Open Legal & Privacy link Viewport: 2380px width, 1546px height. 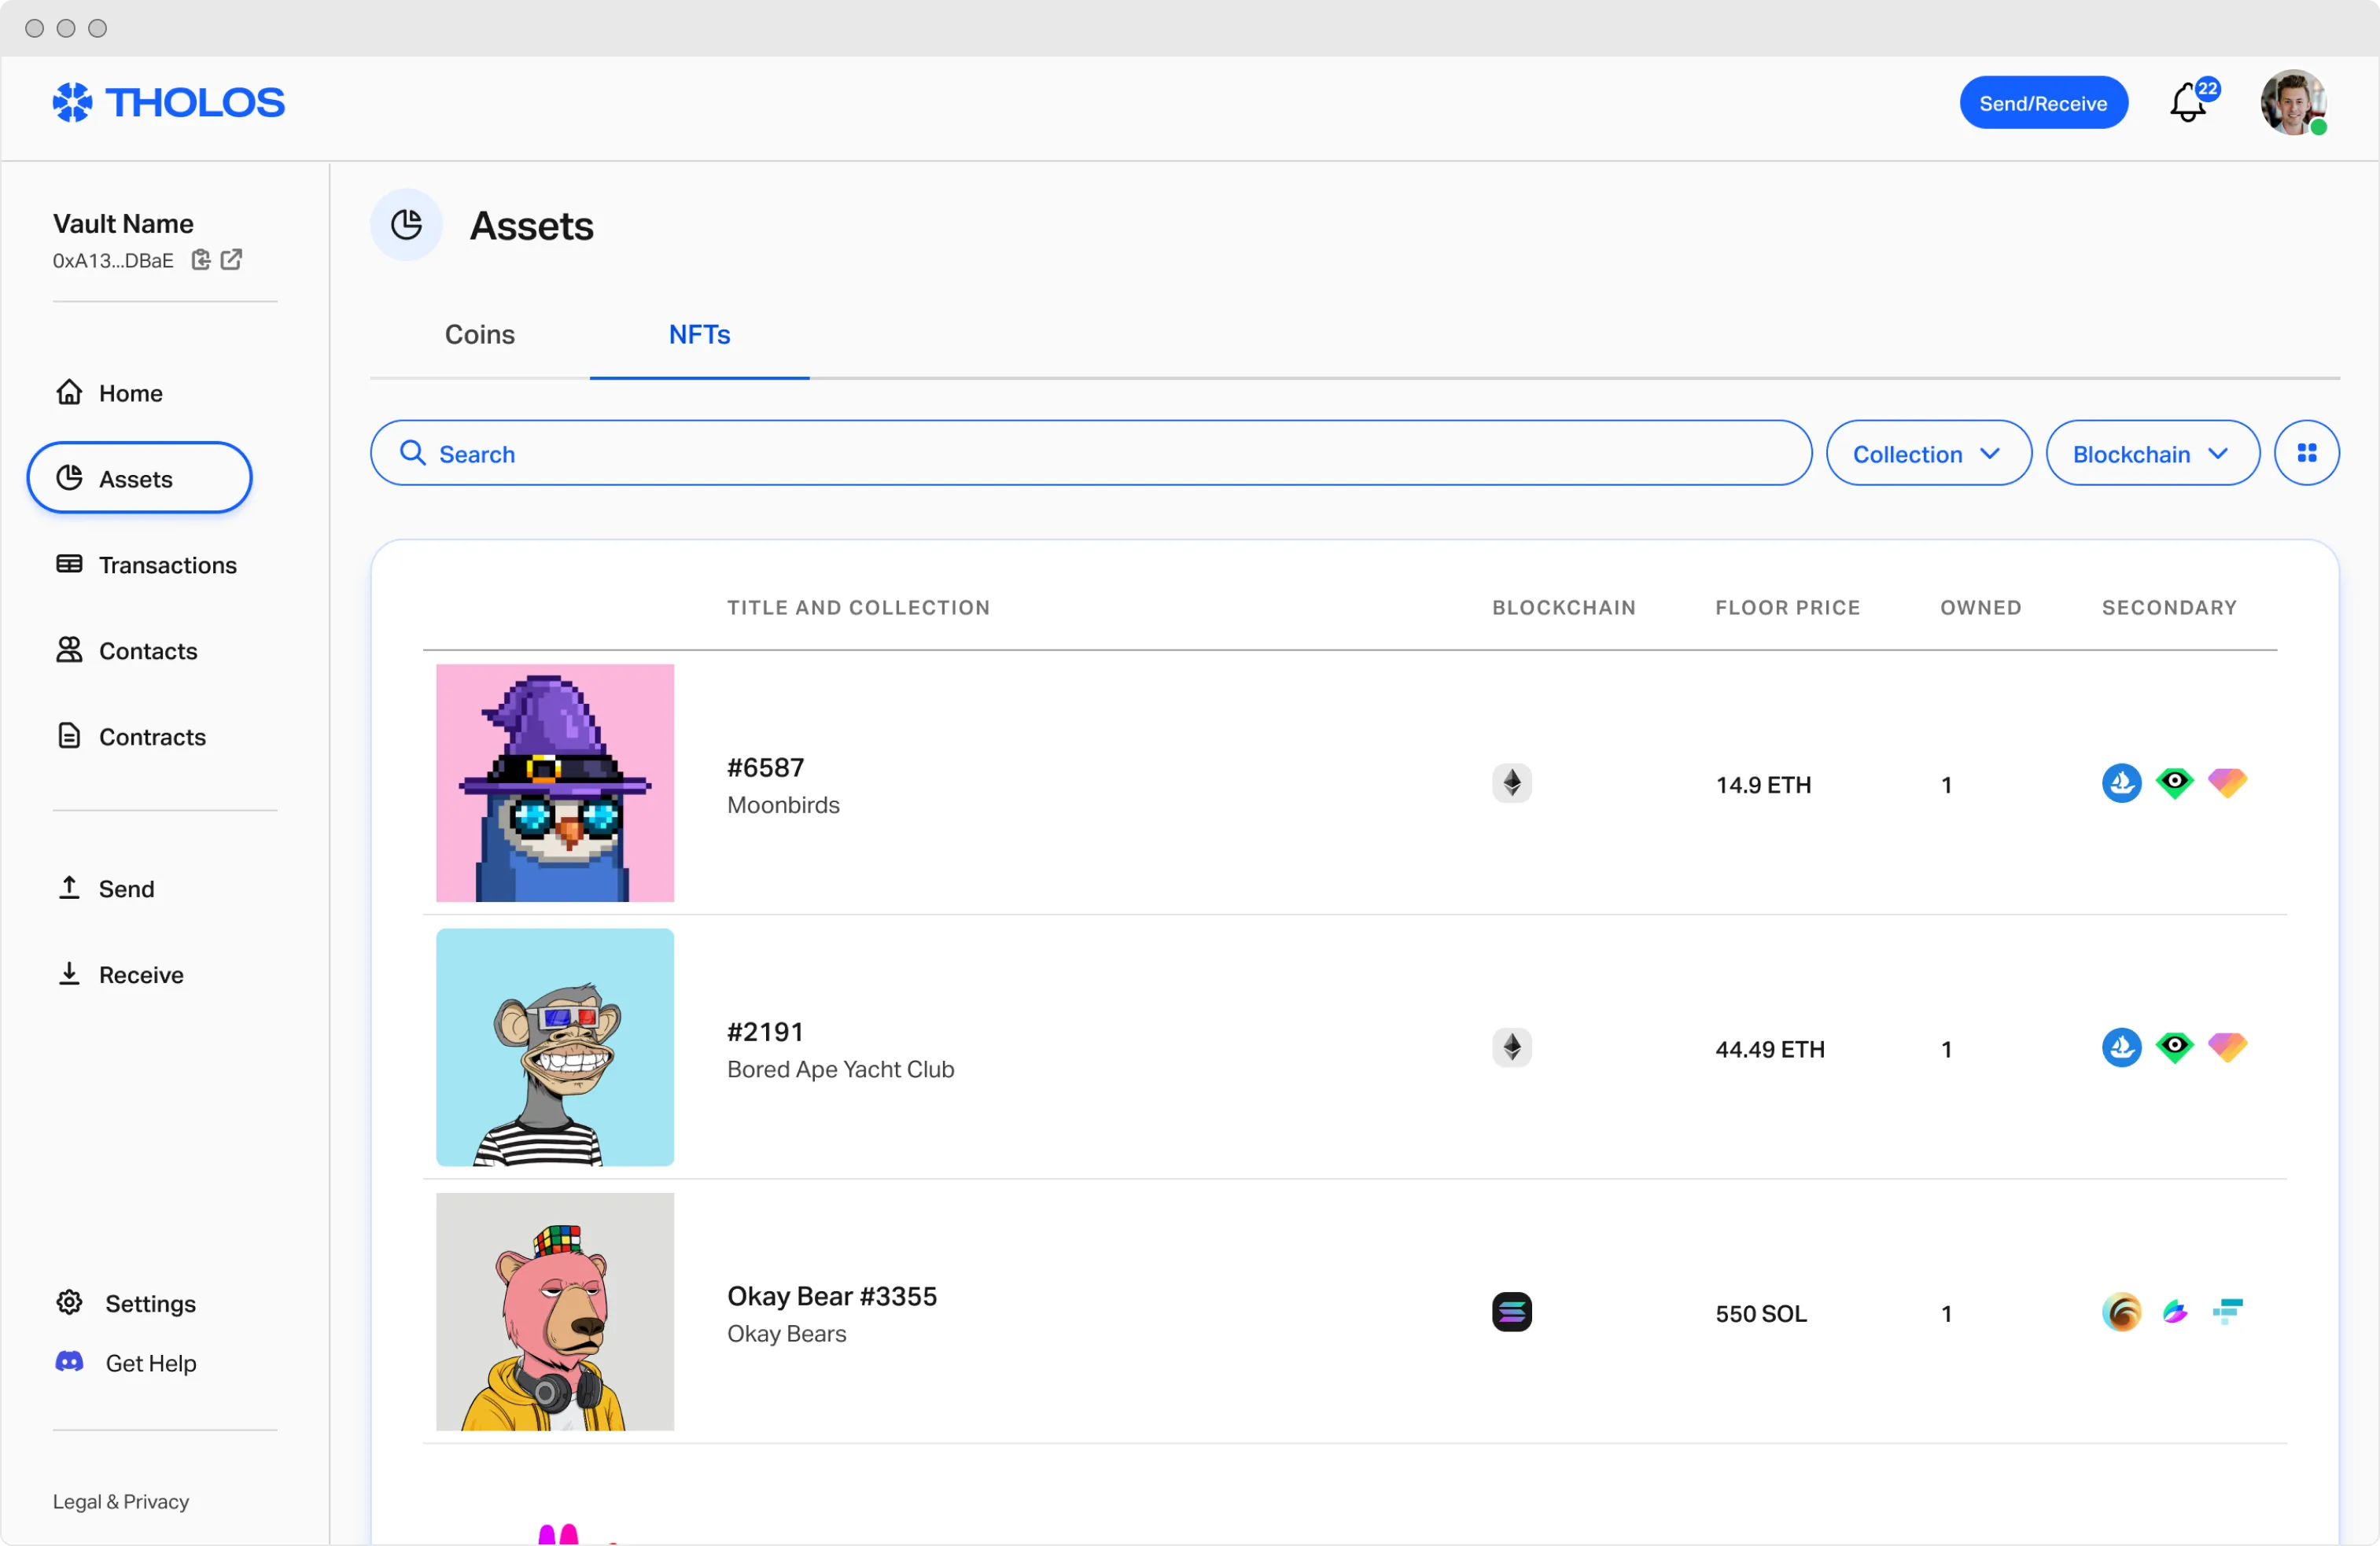[x=121, y=1501]
